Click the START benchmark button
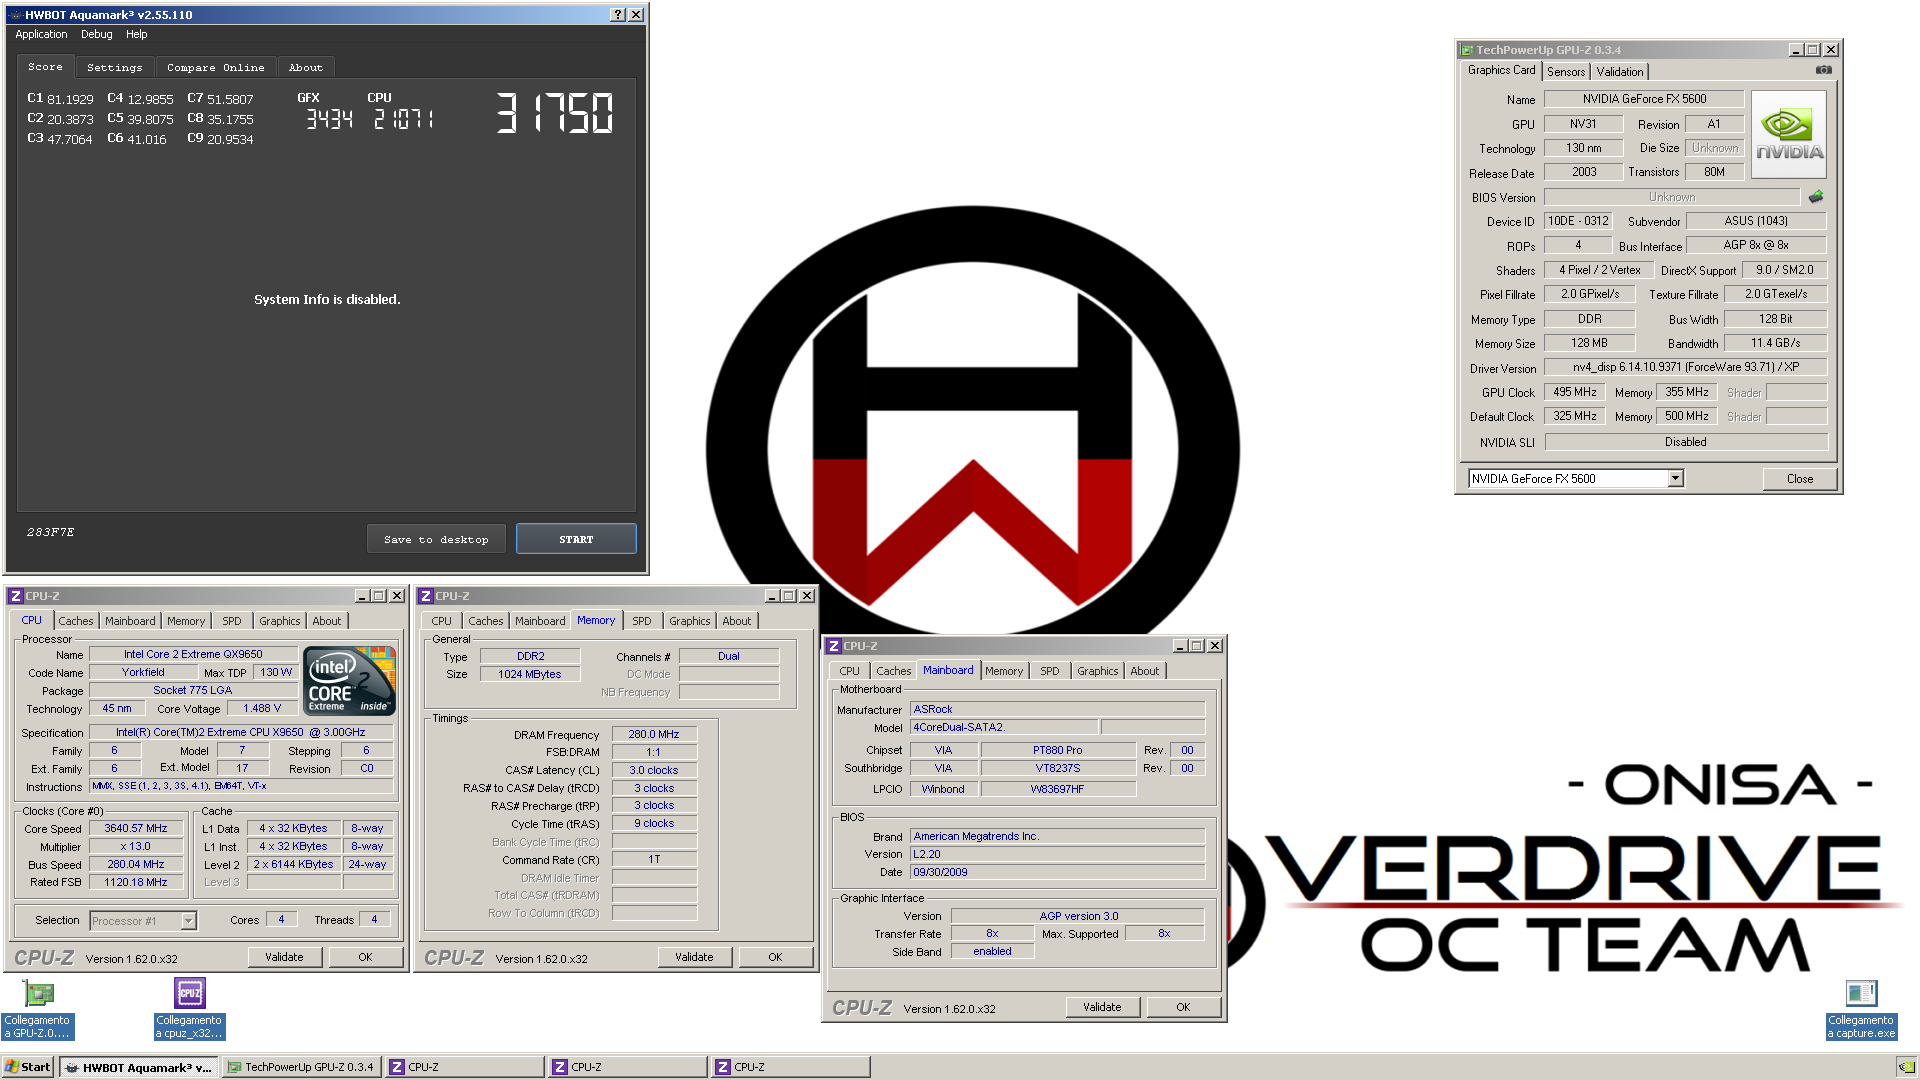The image size is (1920, 1080). coord(576,539)
